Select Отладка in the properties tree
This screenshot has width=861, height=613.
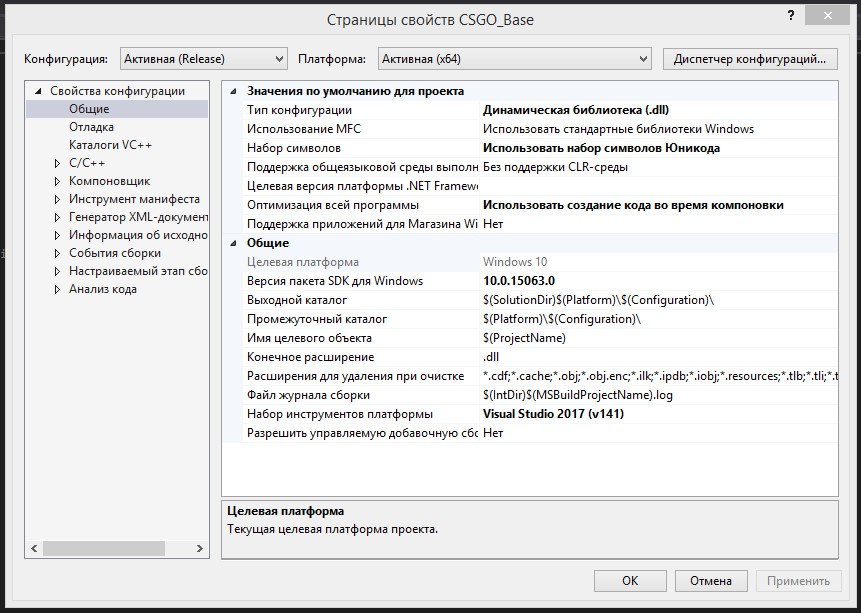point(91,127)
